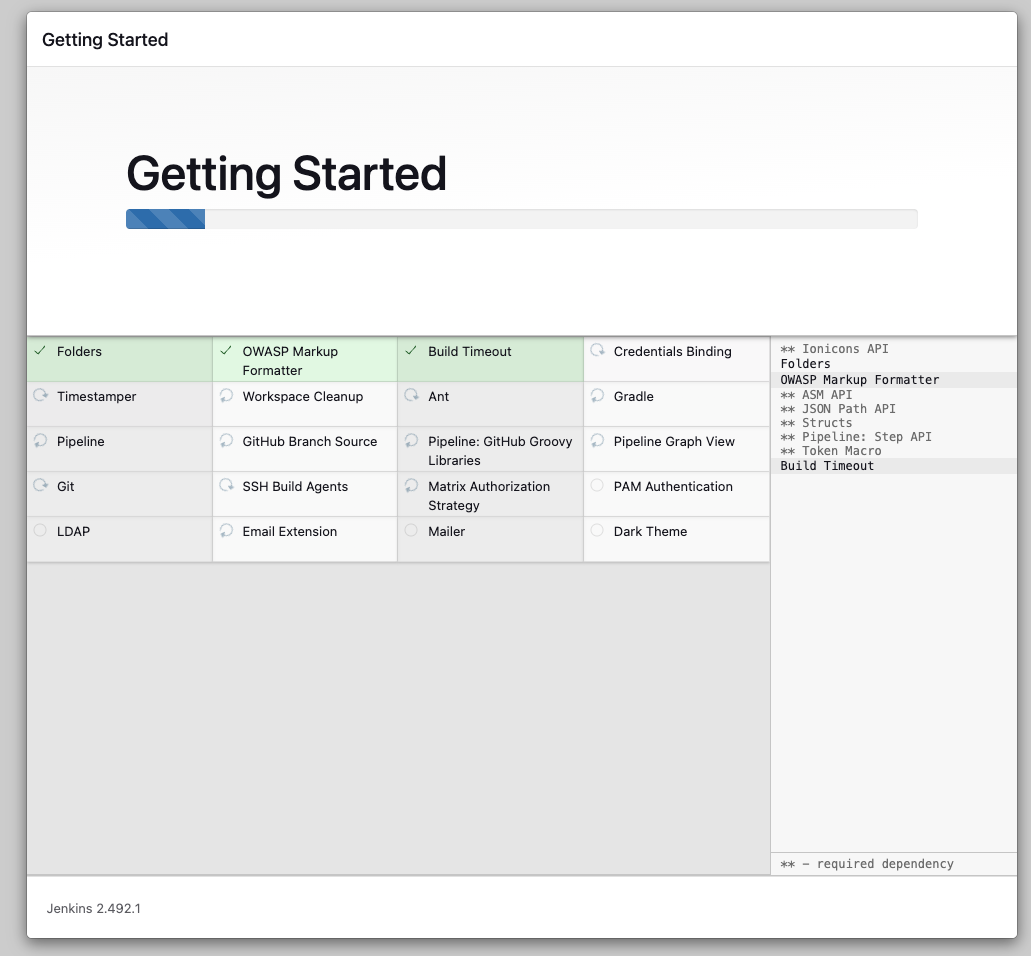This screenshot has height=956, width=1031.
Task: Select the Pipeline Graph View plugin cell
Action: (677, 449)
